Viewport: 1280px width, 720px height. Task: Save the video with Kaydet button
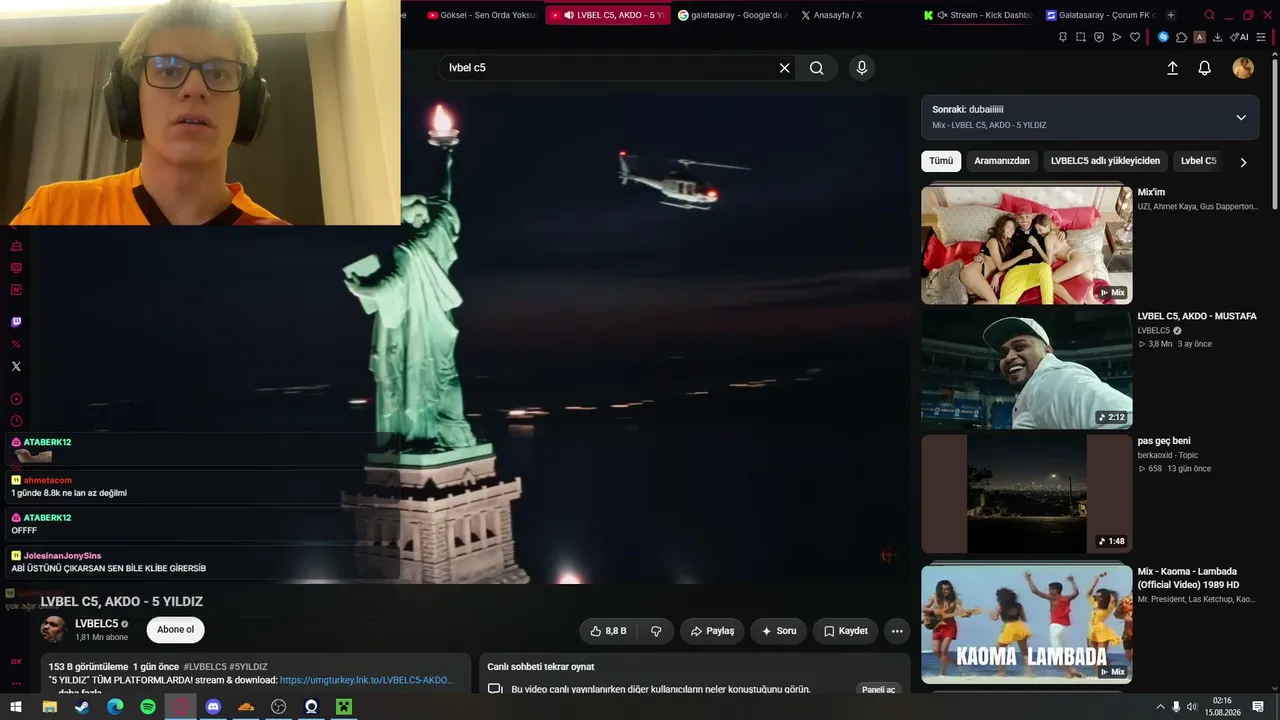click(846, 631)
